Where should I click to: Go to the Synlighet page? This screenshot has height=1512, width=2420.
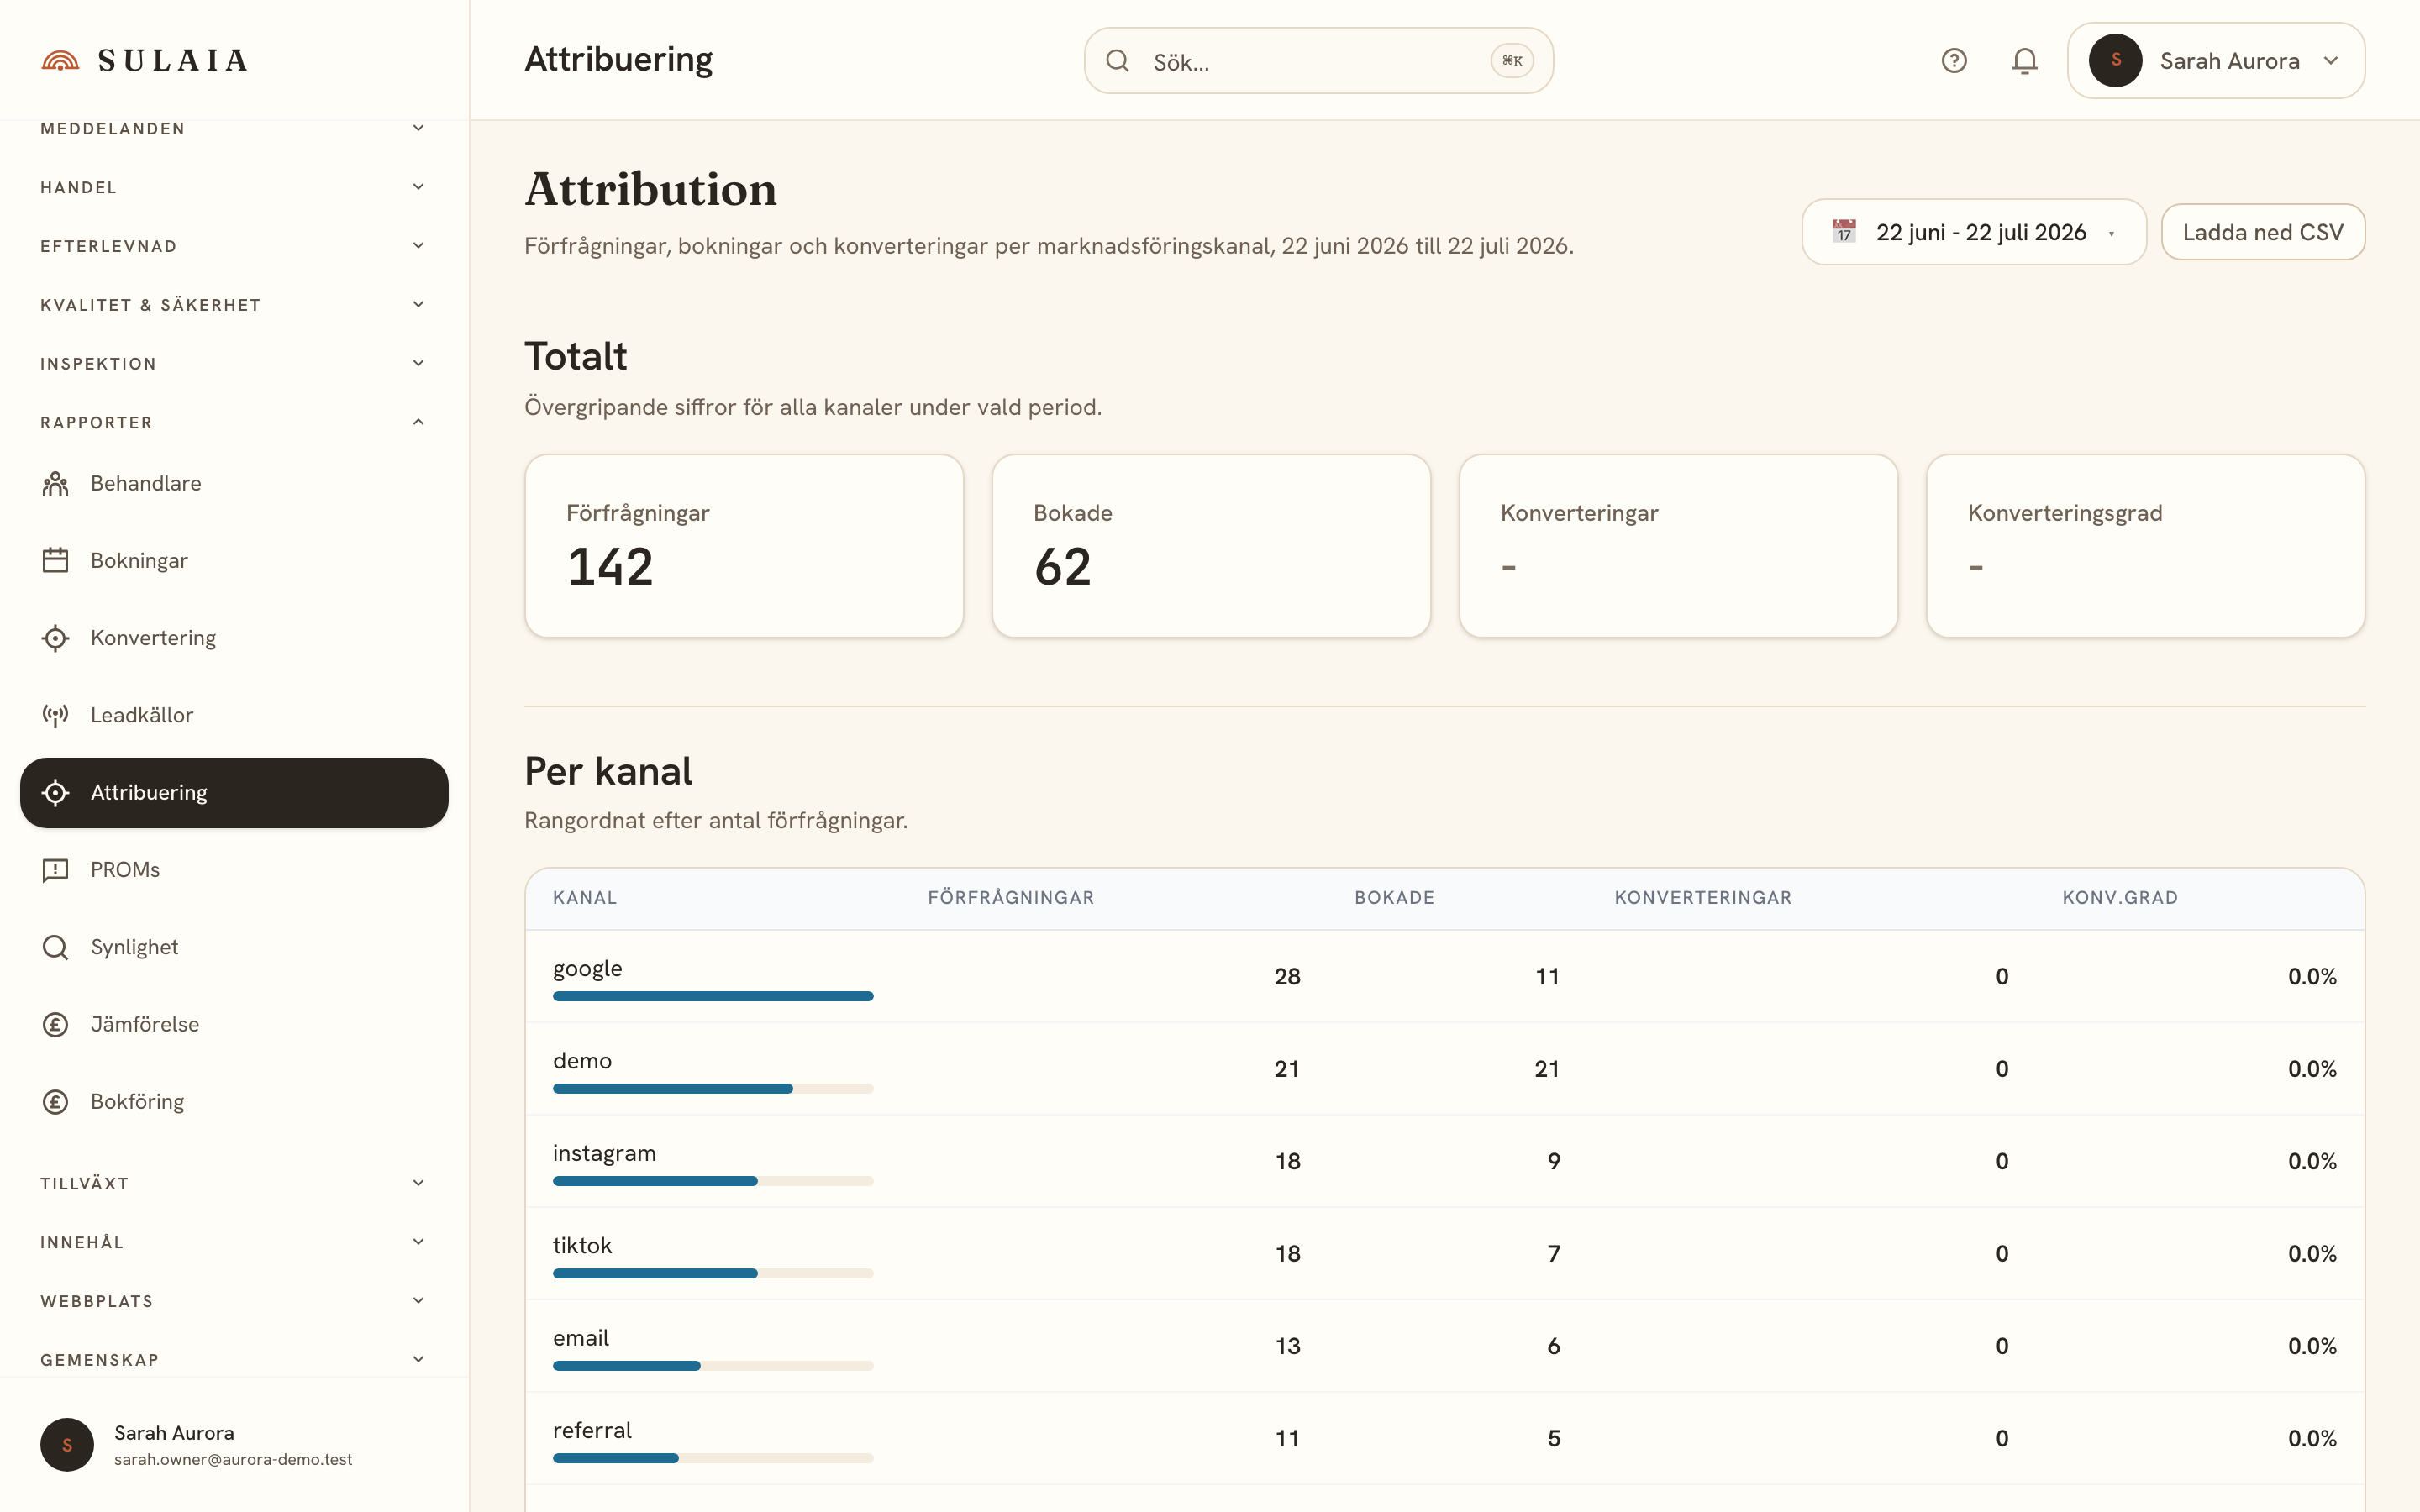point(234,947)
